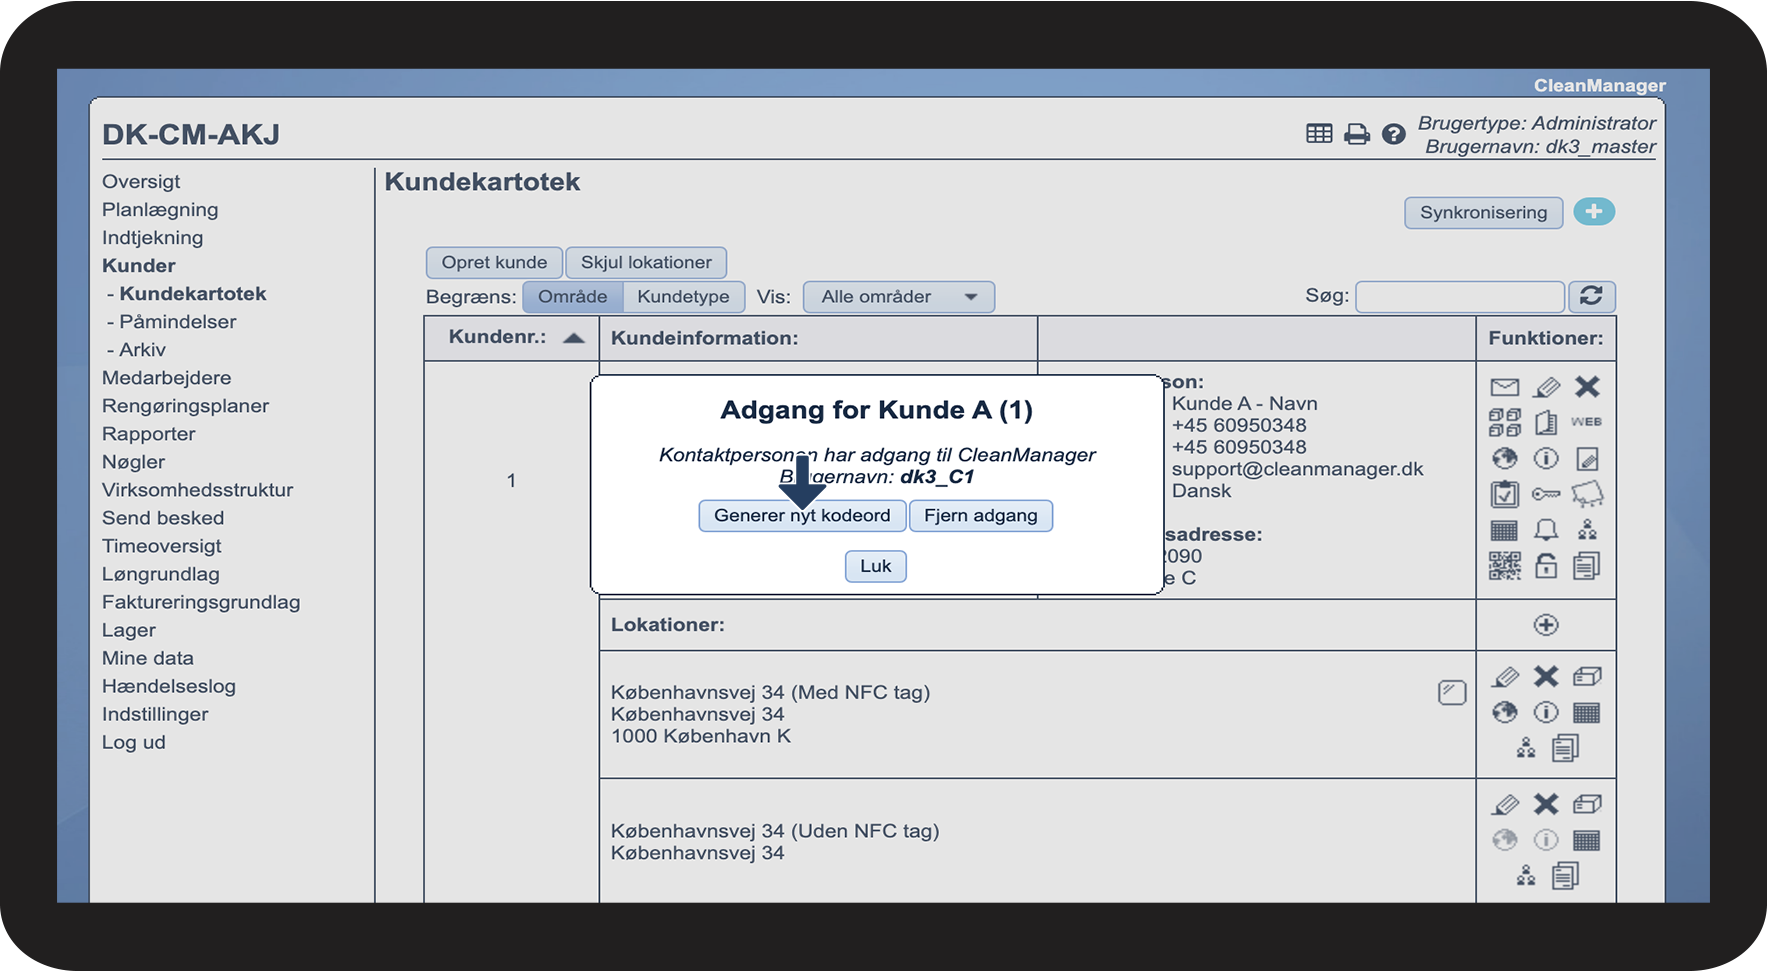Click into the Søg search field

(x=1459, y=297)
